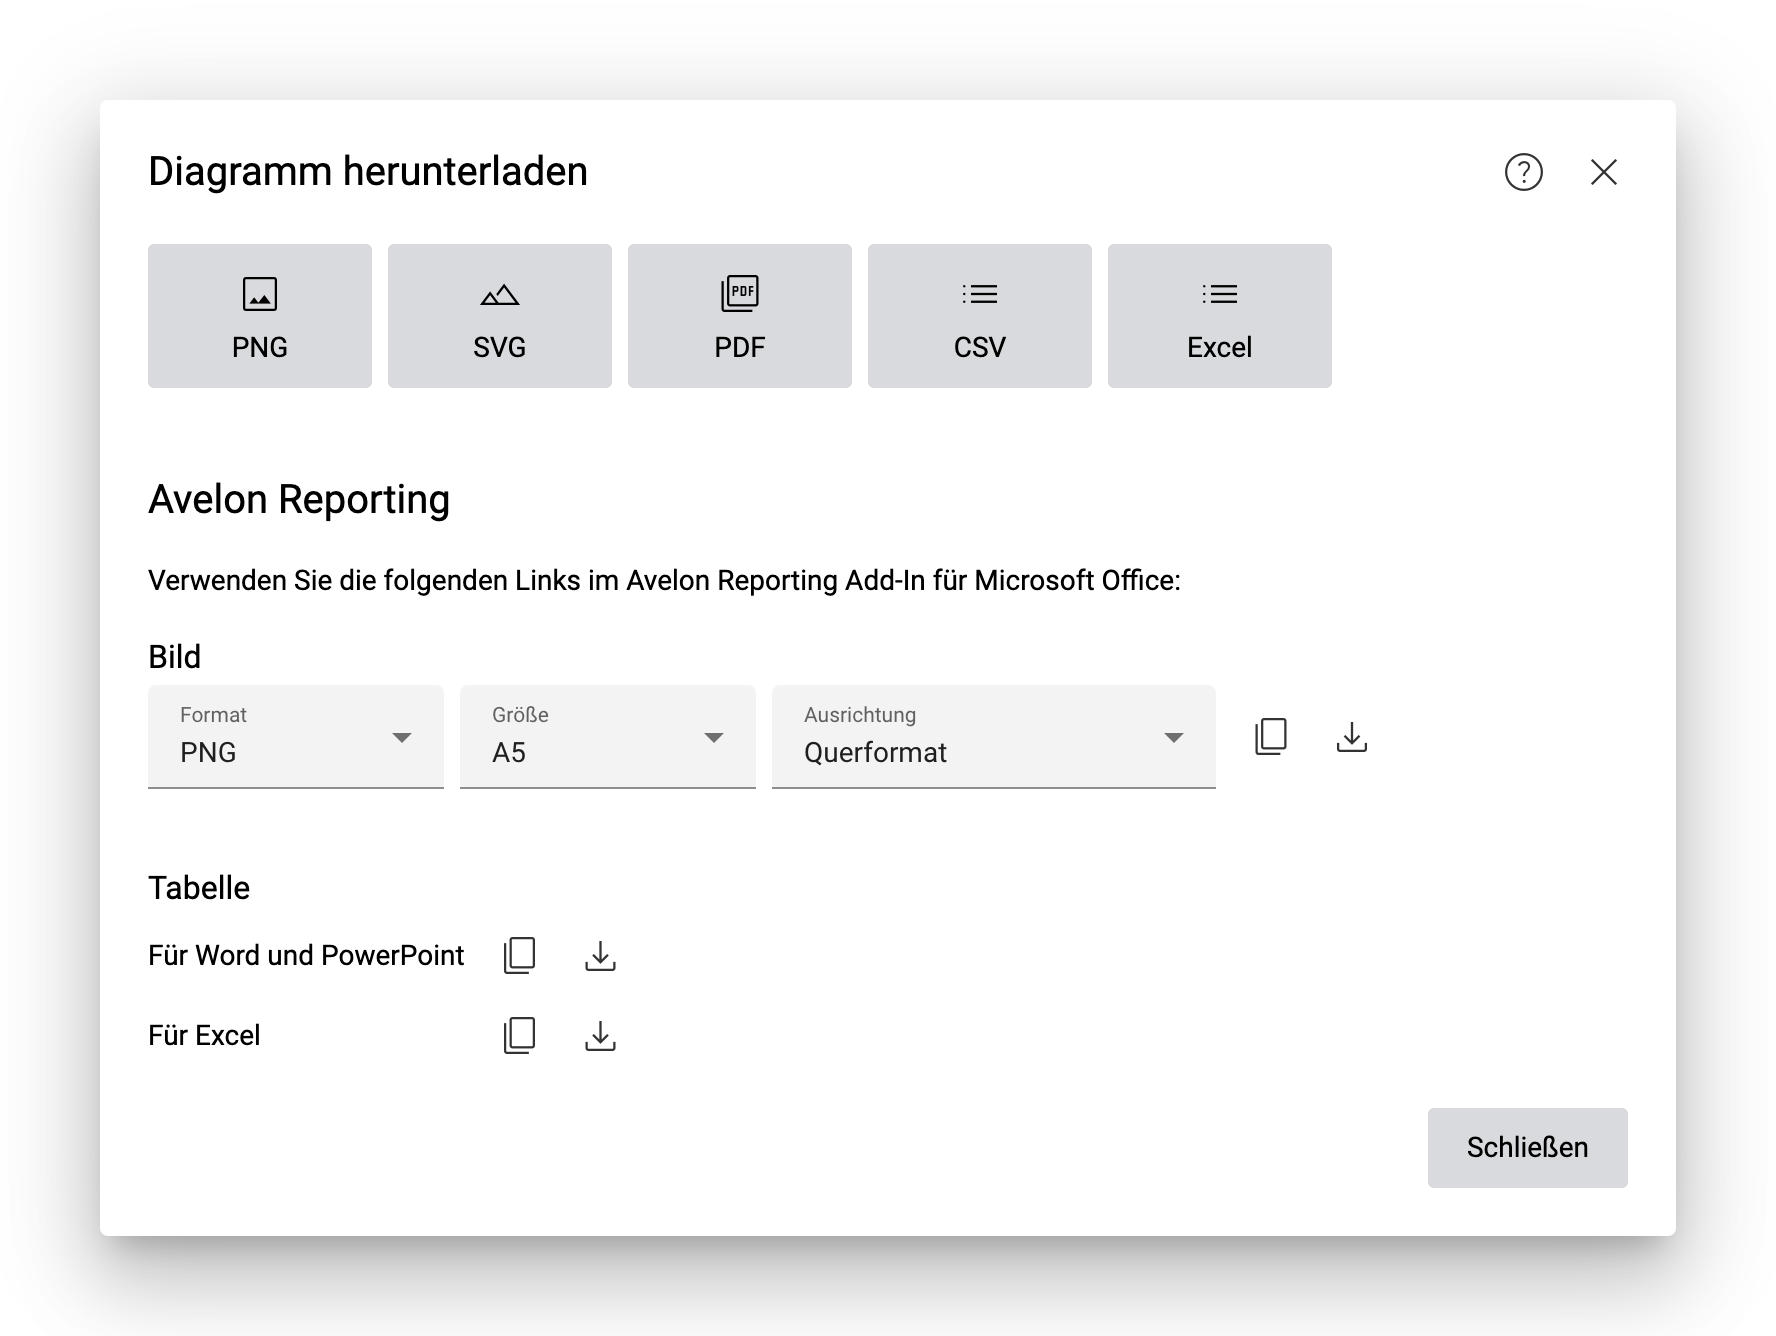Select the PDF download option

[x=740, y=316]
